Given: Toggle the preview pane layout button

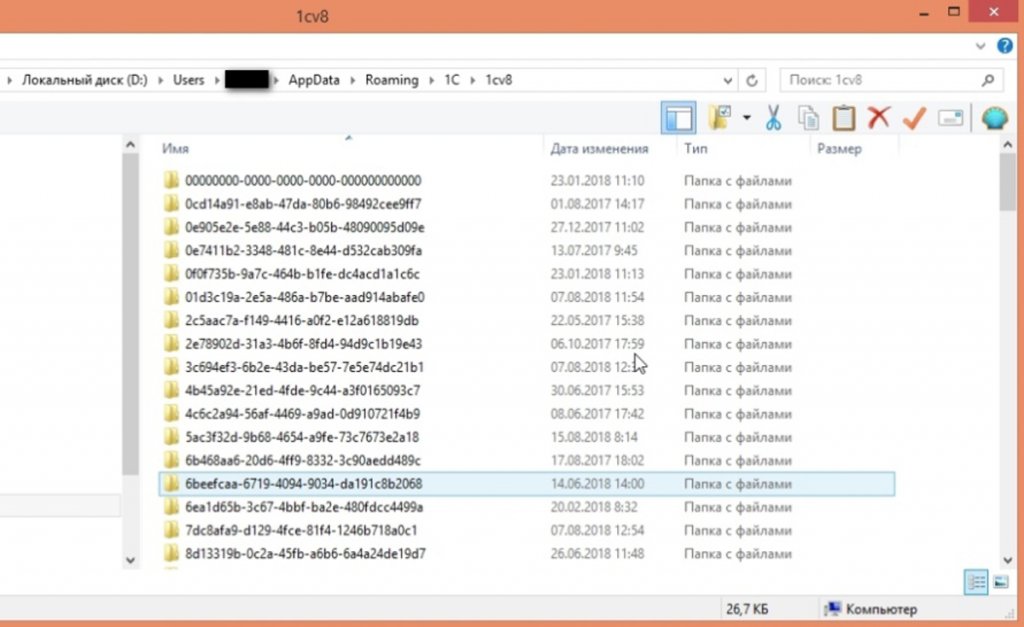Looking at the screenshot, I should 679,118.
